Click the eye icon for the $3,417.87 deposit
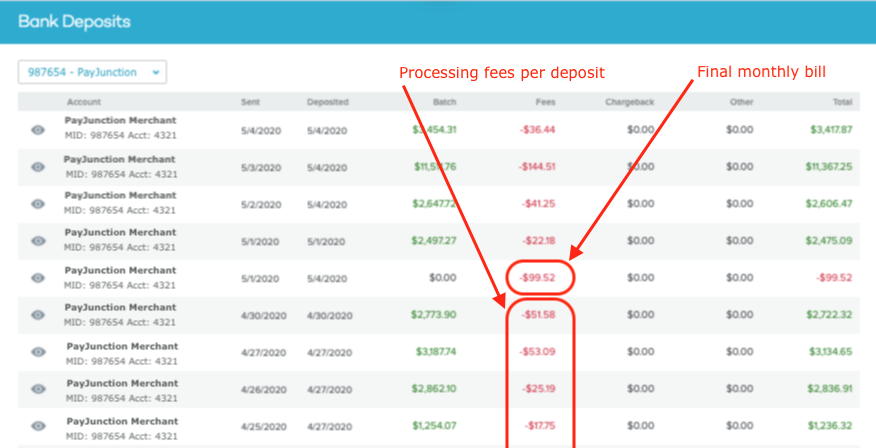The width and height of the screenshot is (876, 448). [x=38, y=130]
